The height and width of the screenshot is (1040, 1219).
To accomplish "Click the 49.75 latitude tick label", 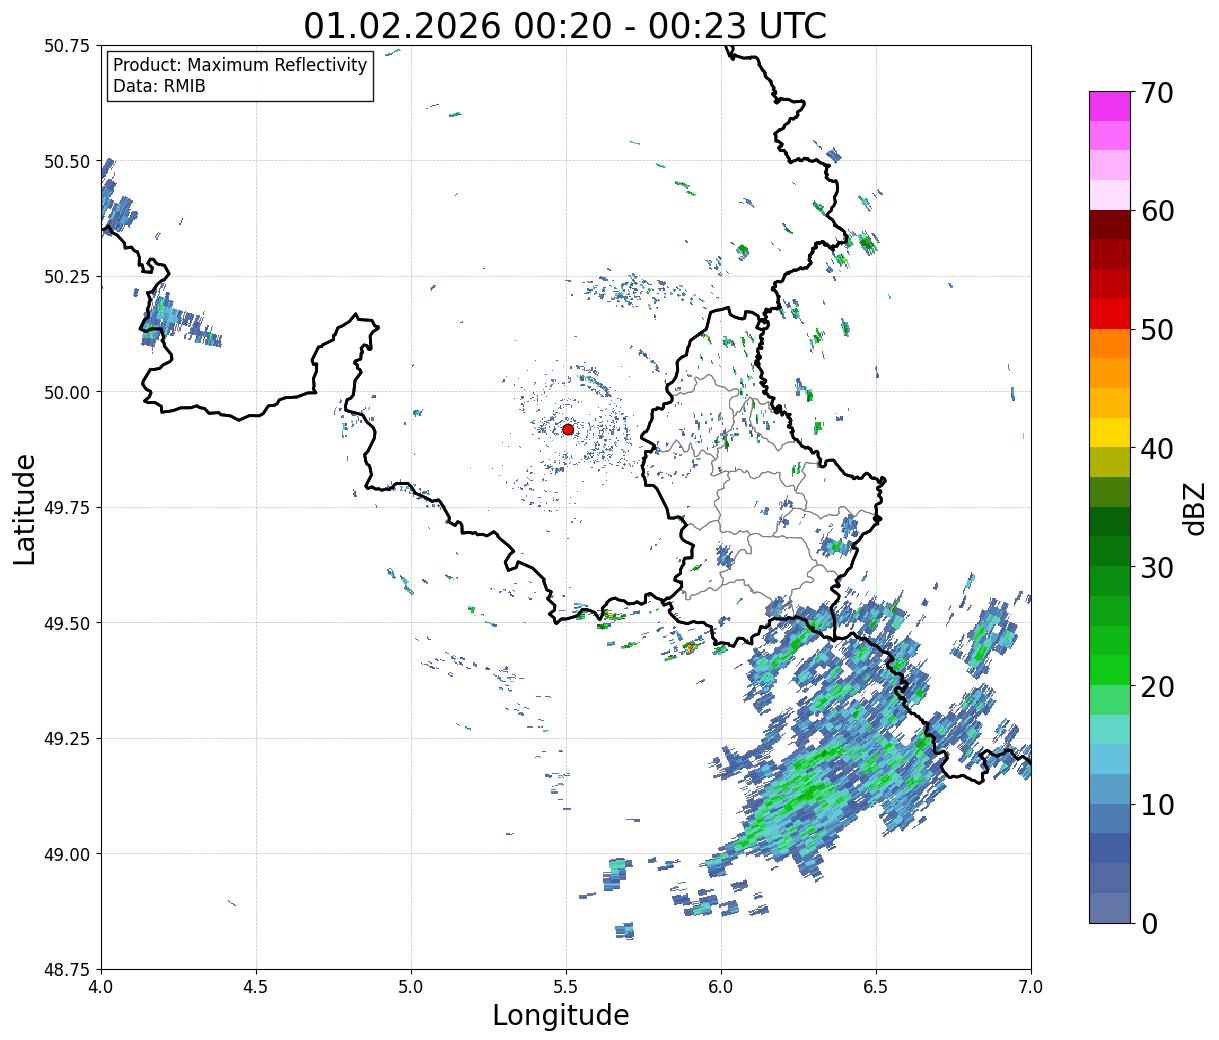I will [x=67, y=508].
